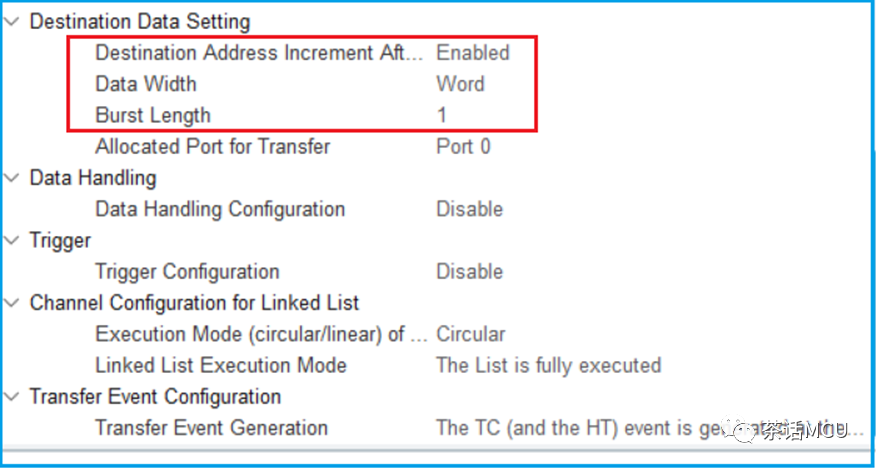The image size is (877, 469).
Task: Select the Data Width row label
Action: click(x=146, y=84)
